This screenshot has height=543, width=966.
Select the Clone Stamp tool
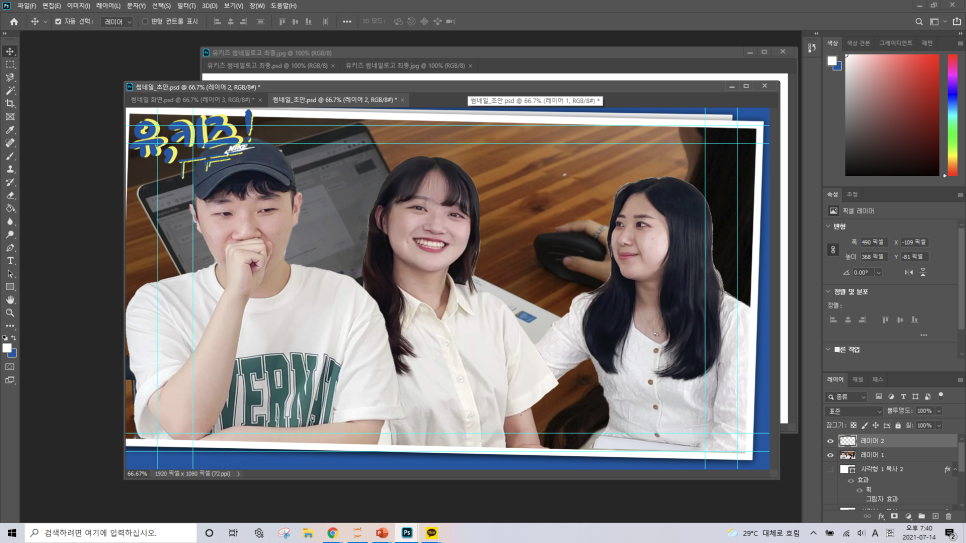pos(10,169)
